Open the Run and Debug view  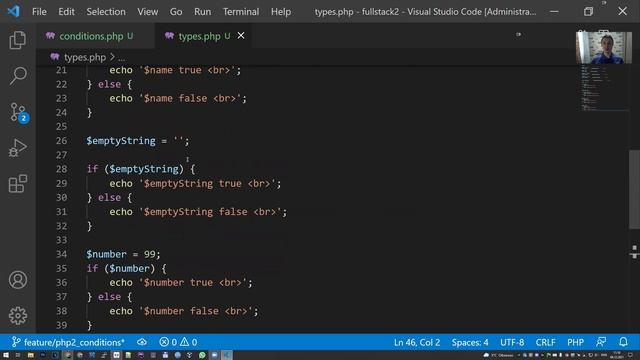coord(18,148)
